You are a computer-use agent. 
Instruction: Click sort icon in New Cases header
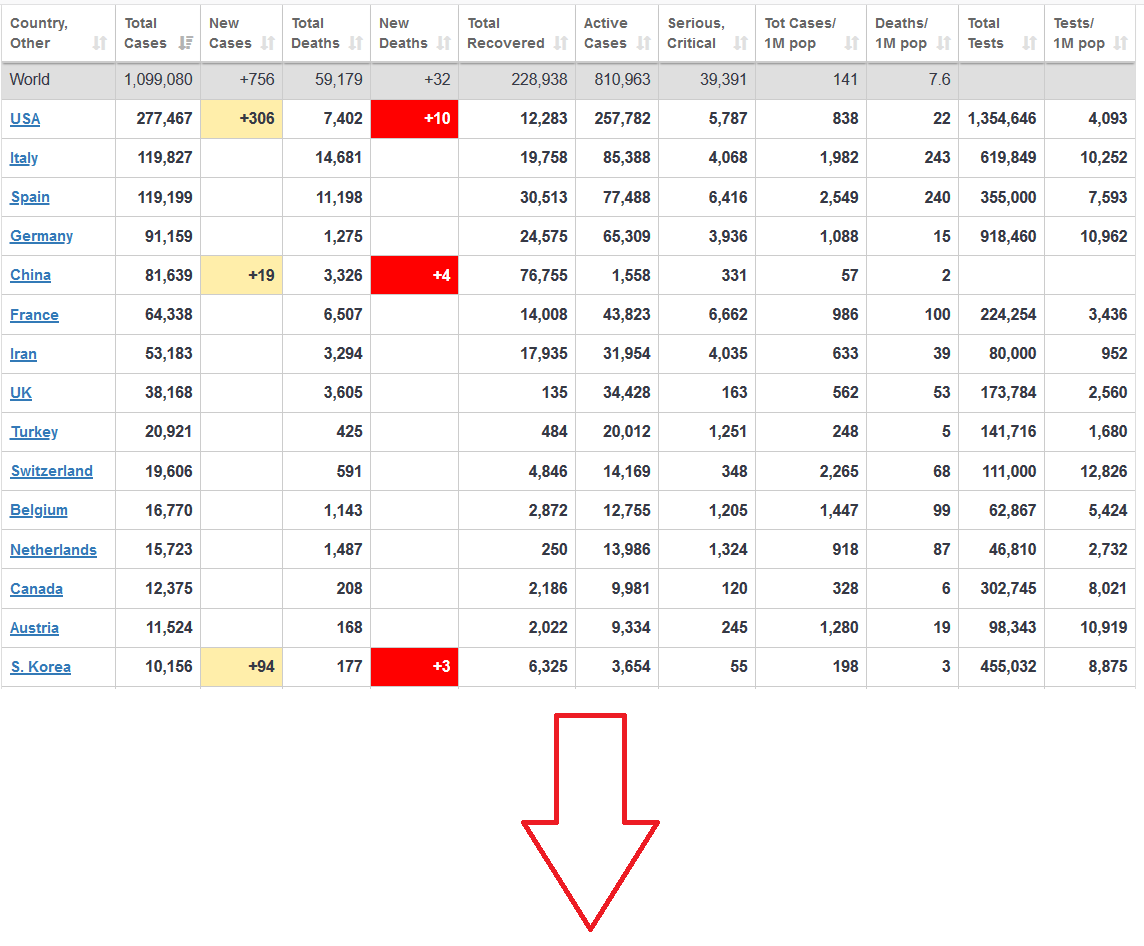(x=267, y=43)
